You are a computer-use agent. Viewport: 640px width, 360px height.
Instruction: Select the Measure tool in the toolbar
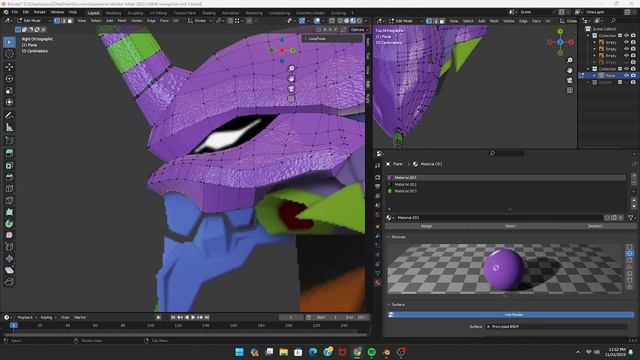[9, 127]
